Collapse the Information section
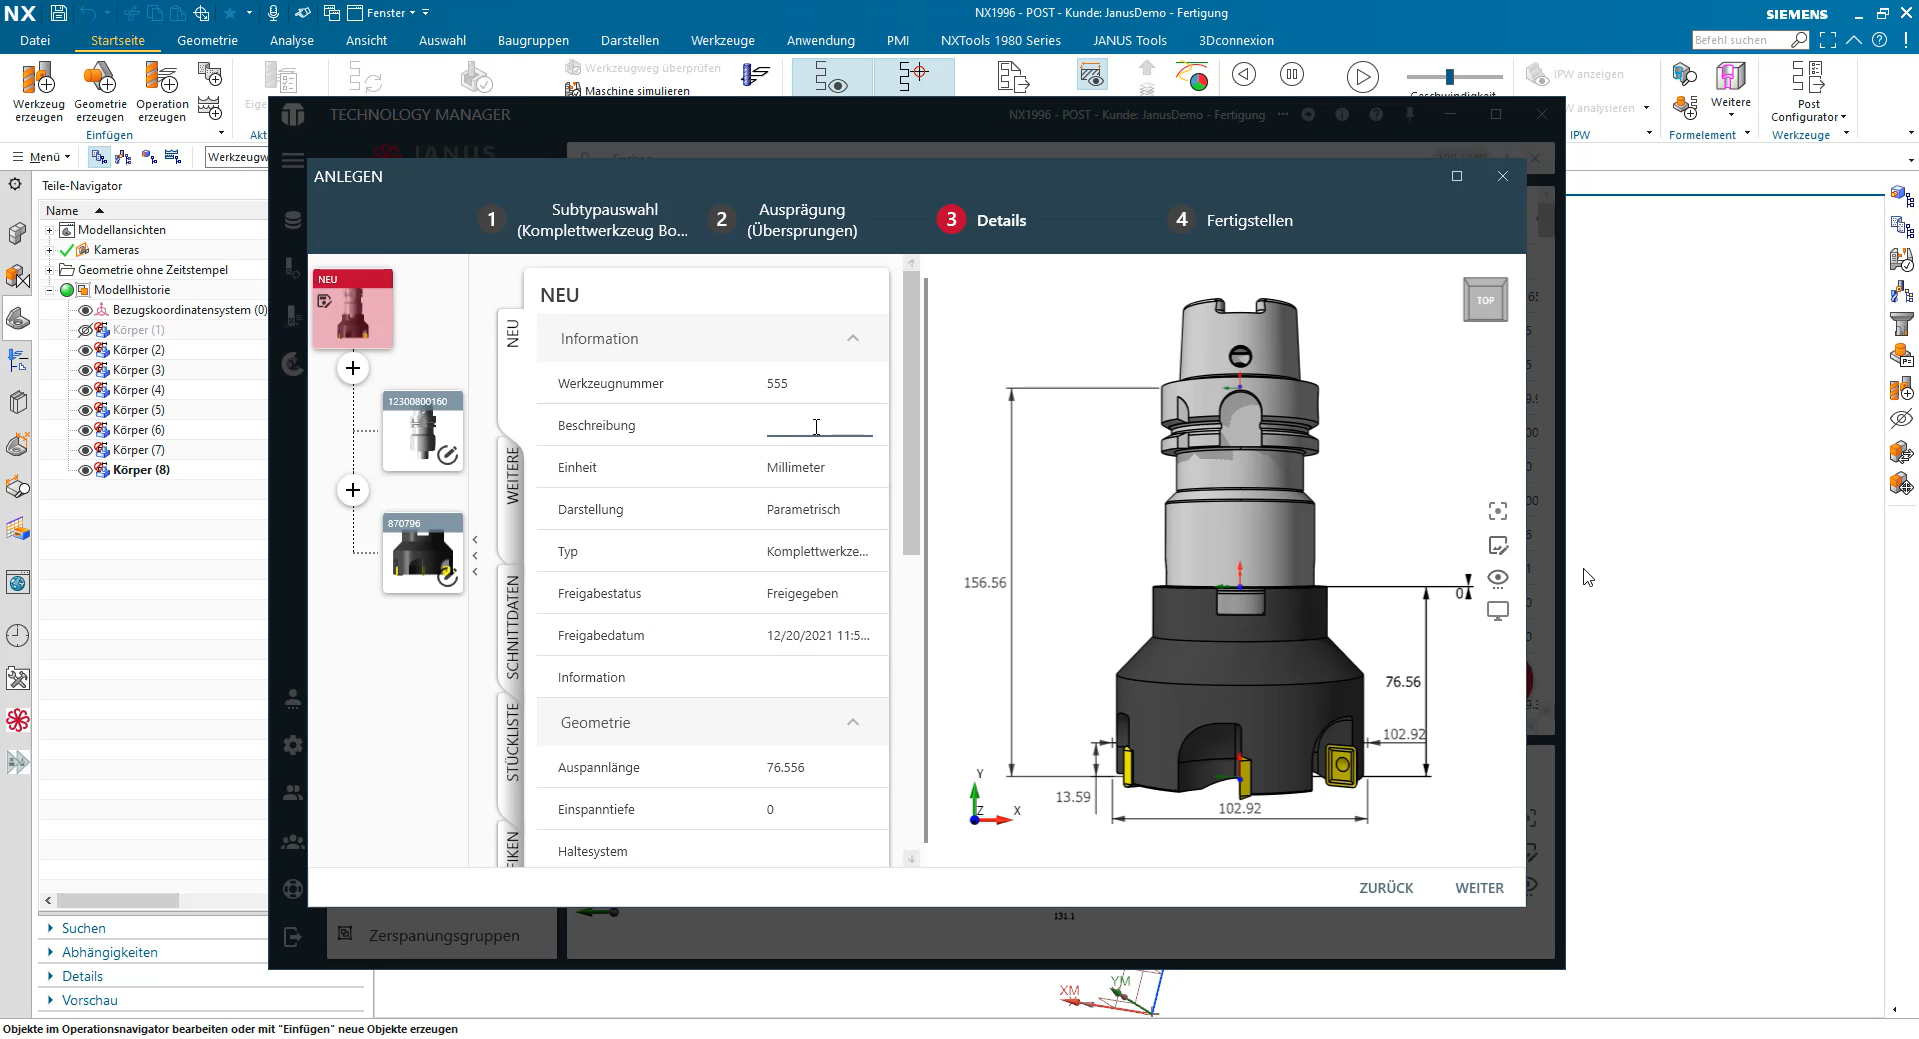This screenshot has height=1039, width=1919. coord(853,339)
